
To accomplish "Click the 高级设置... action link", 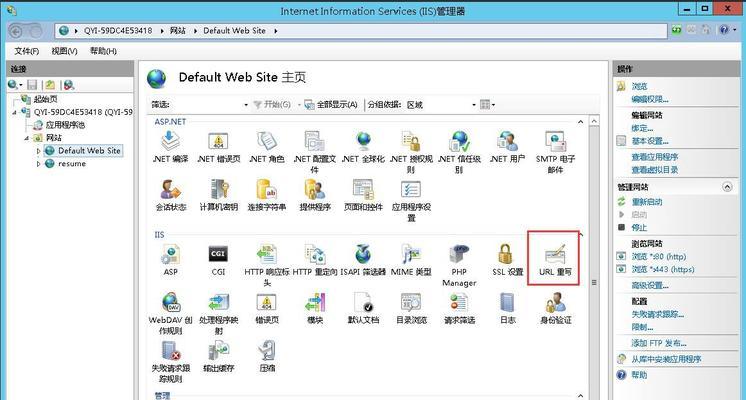I will pos(650,285).
